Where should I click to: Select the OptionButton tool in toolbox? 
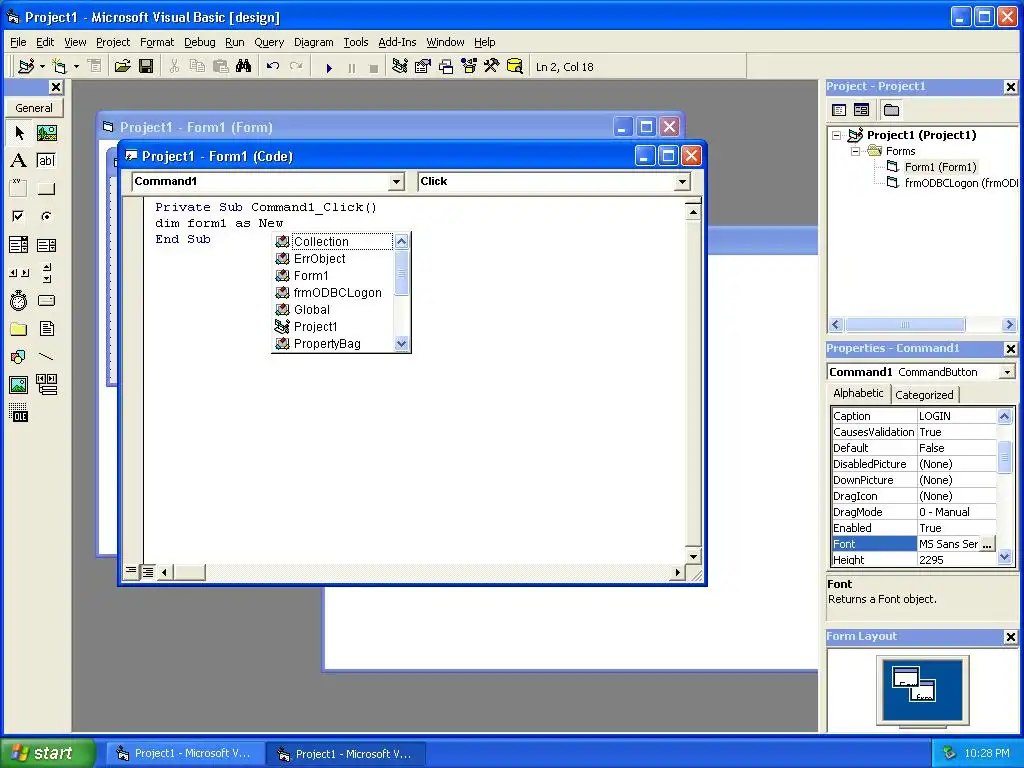click(x=46, y=216)
